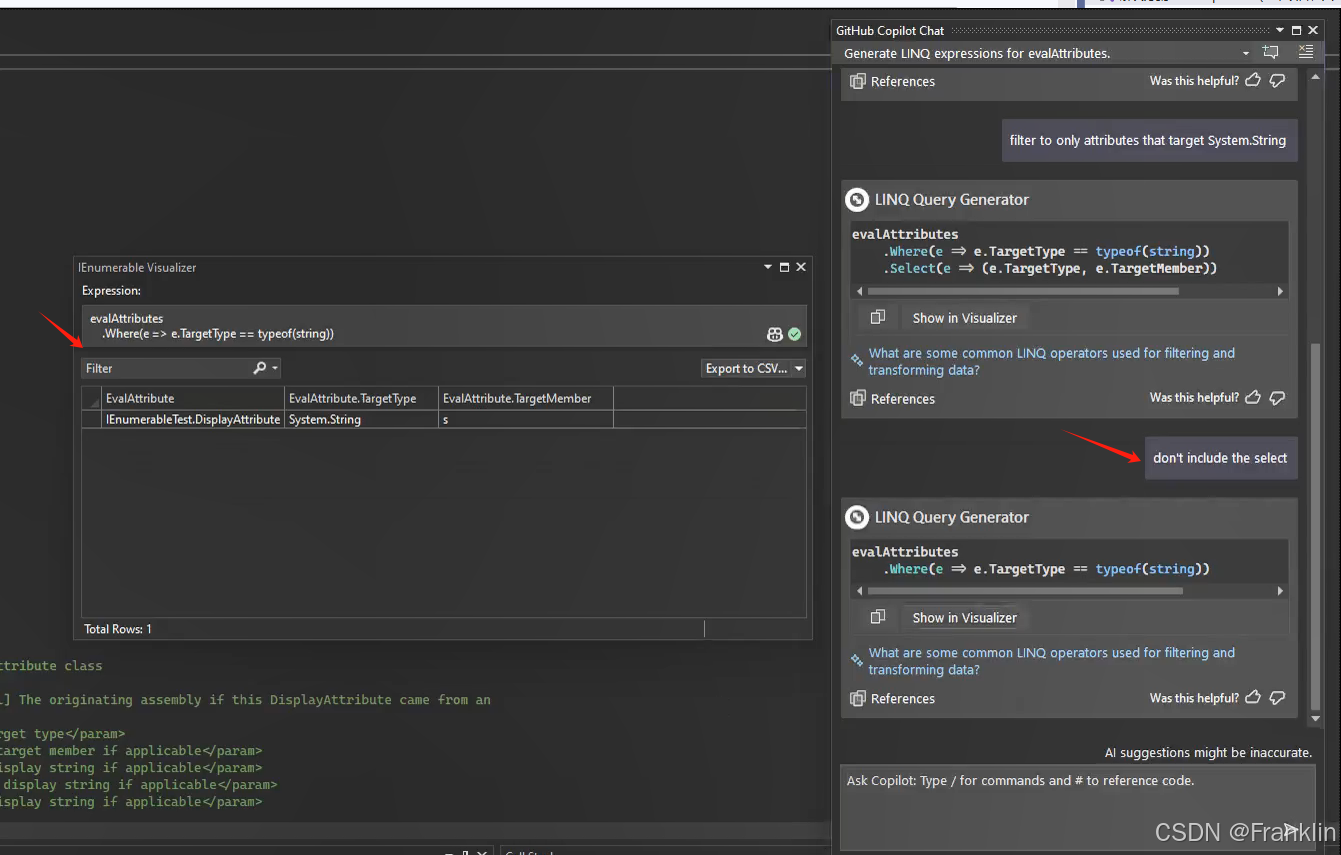
Task: Sort by EvalAttribute.TargetMember column header
Action: coord(526,398)
